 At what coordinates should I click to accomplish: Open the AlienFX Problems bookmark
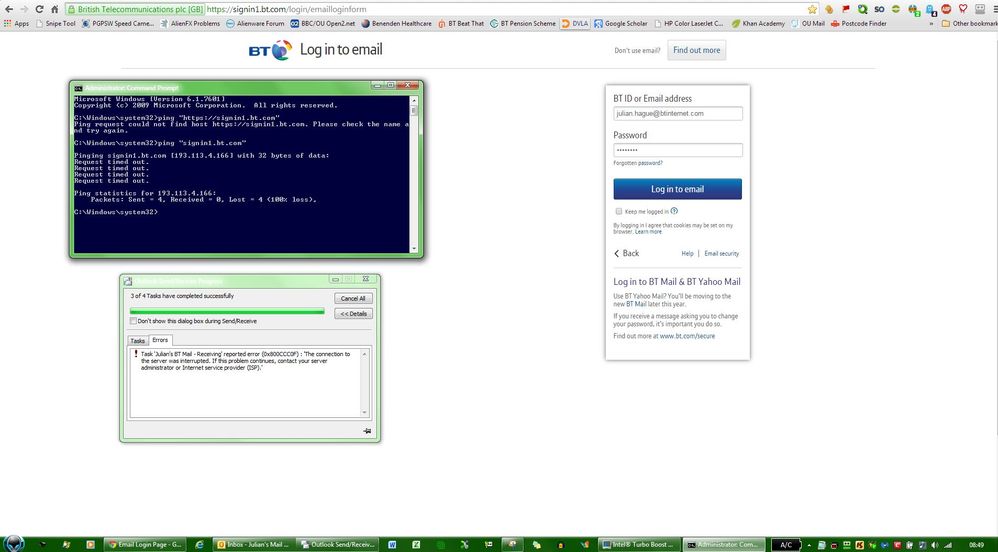pyautogui.click(x=190, y=24)
